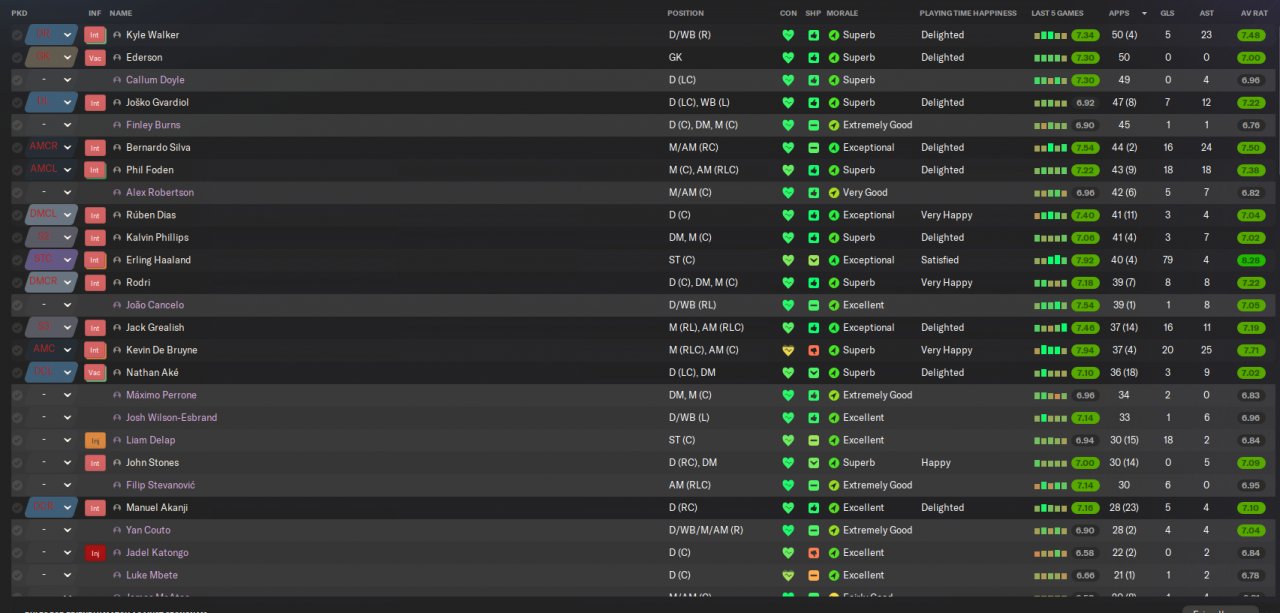The width and height of the screenshot is (1280, 613).
Task: Open Ederson's GK picked-position dropdown
Action: [x=67, y=58]
